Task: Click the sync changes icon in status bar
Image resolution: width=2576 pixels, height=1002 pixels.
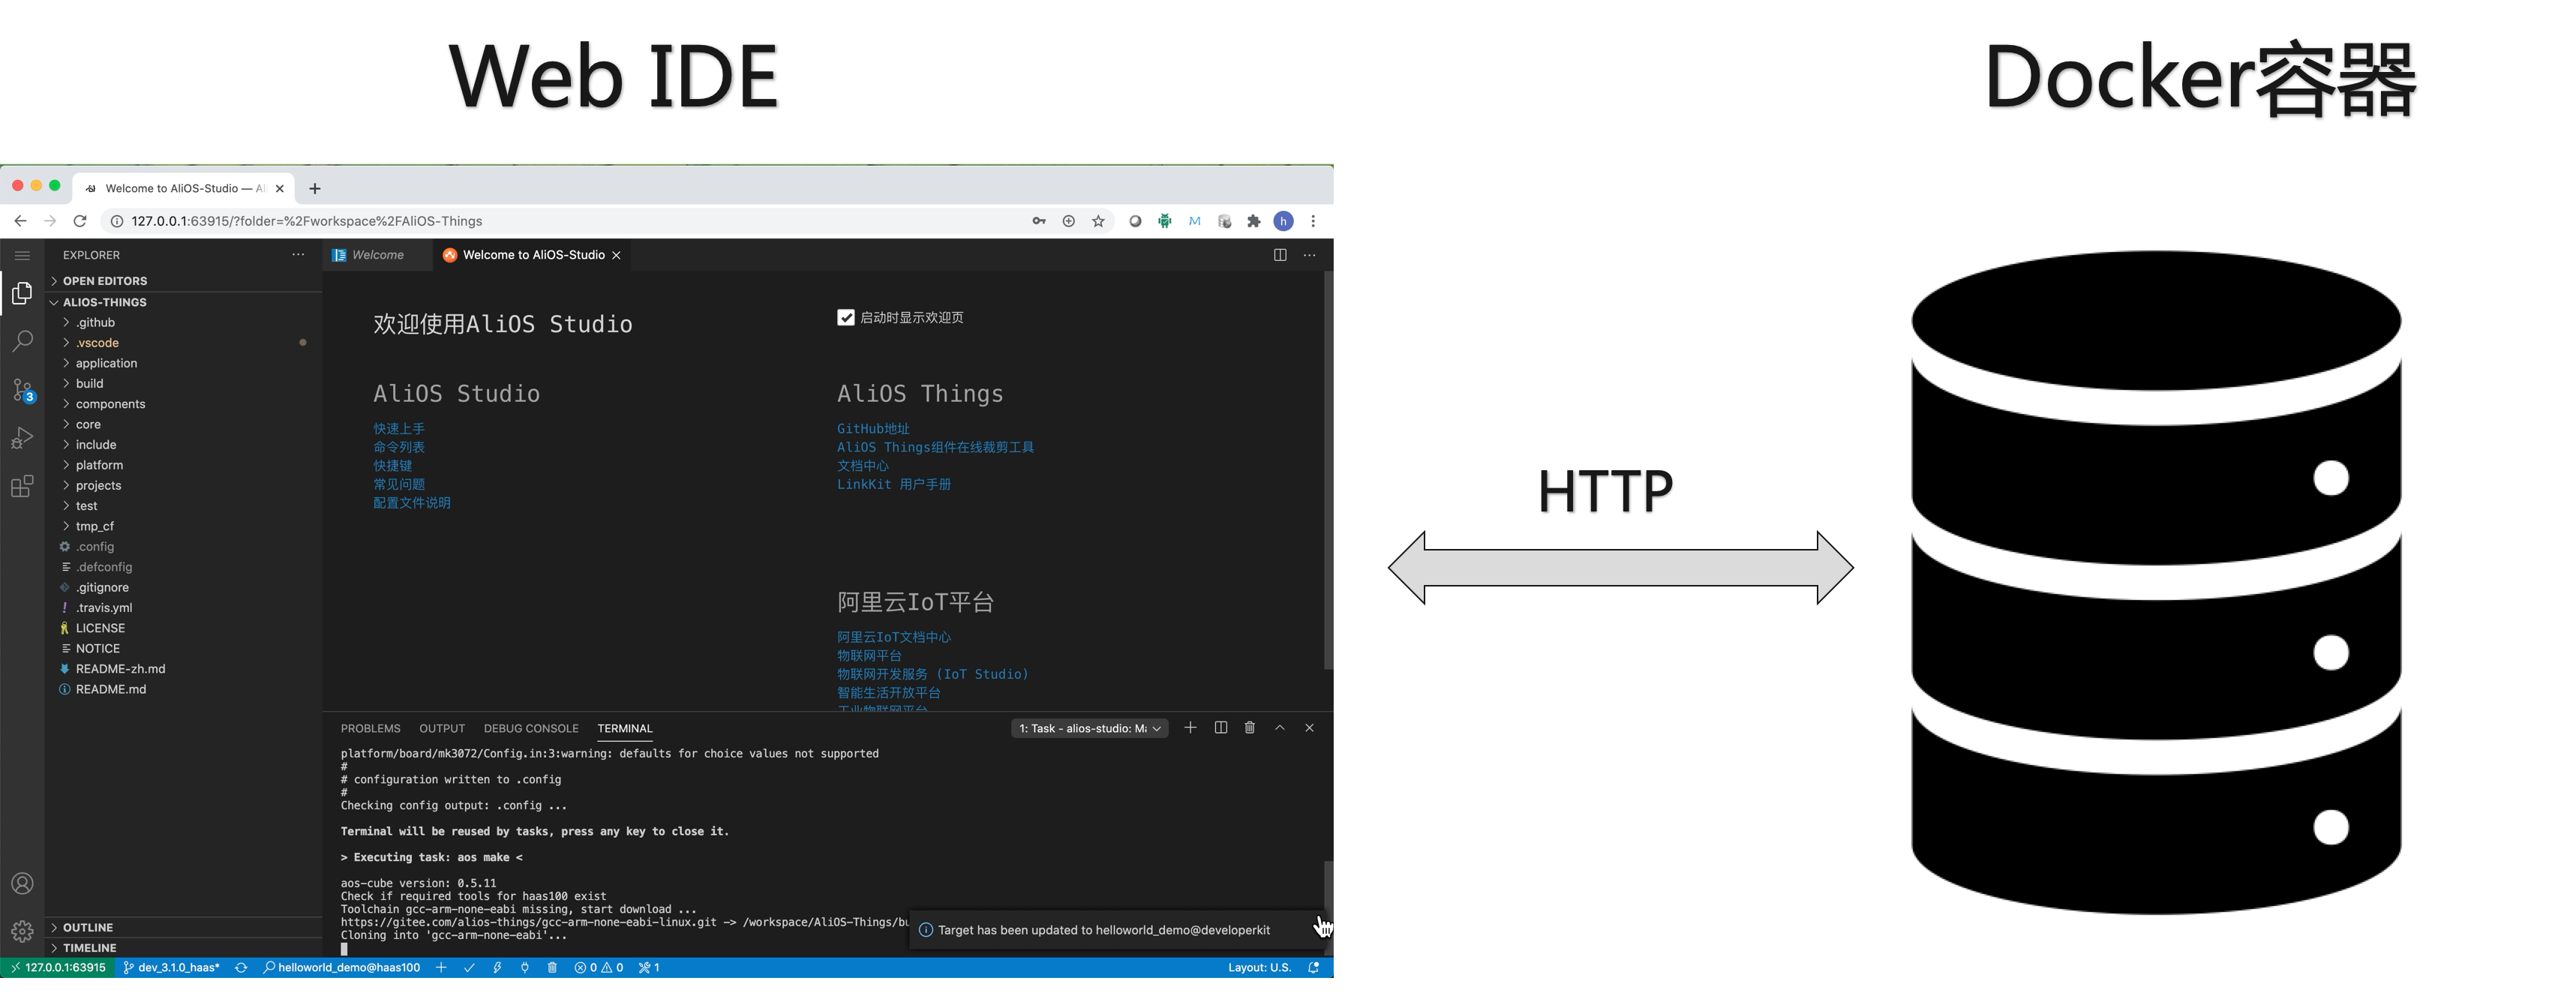Action: (x=241, y=968)
